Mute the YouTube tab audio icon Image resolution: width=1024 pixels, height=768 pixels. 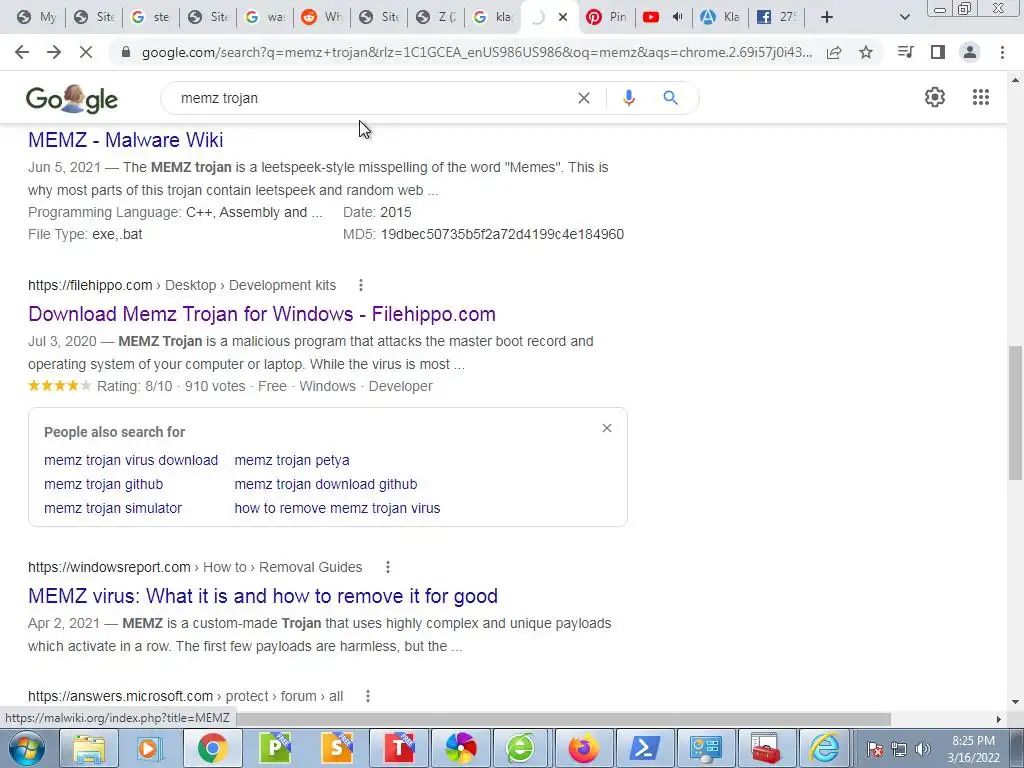[x=677, y=17]
